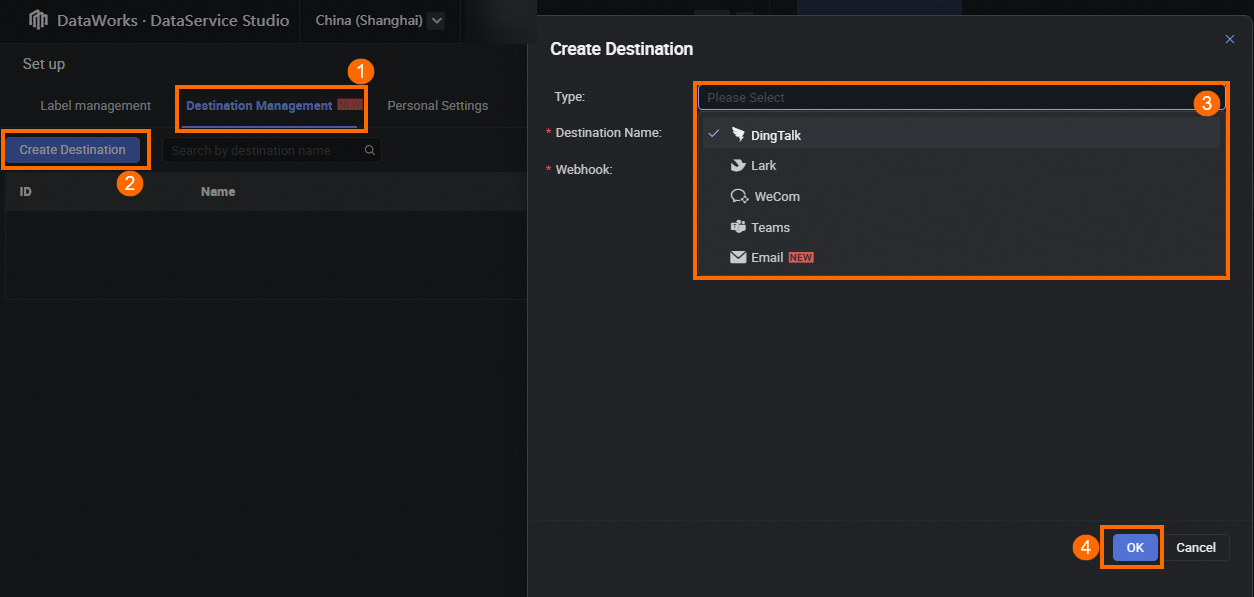The image size is (1254, 597).
Task: Click the search magnifier icon
Action: pos(369,150)
